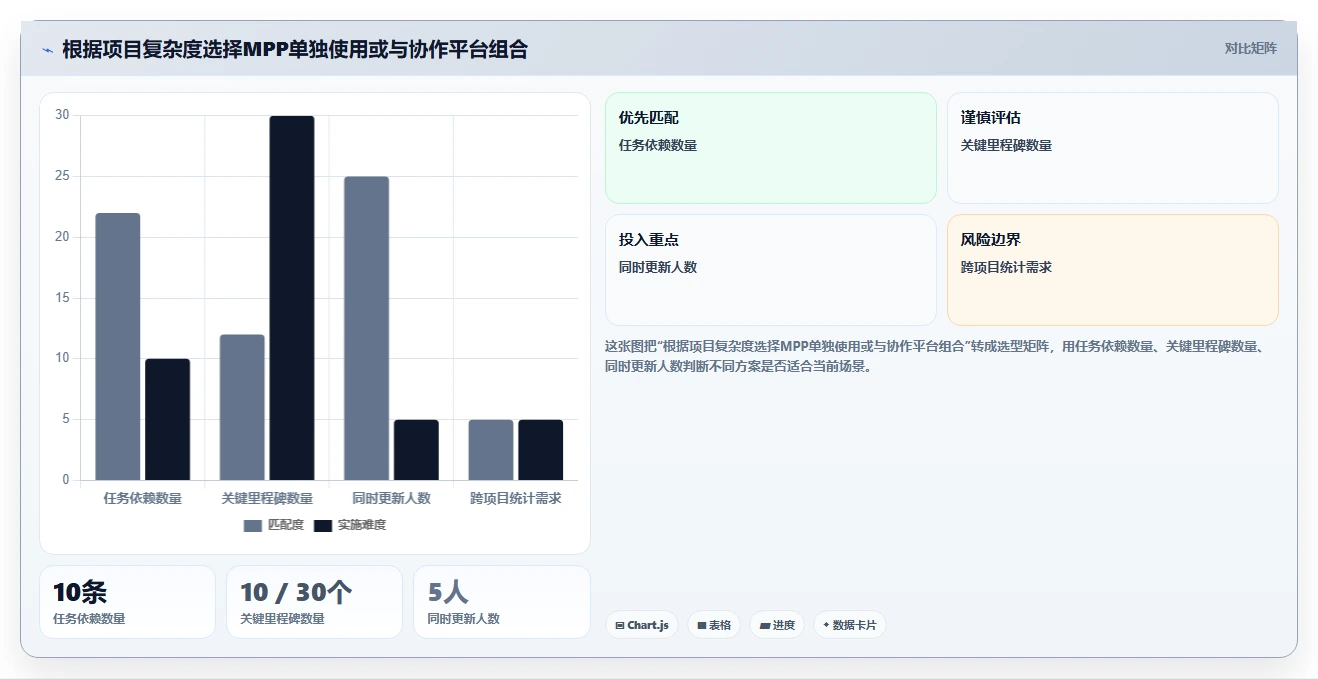
Task: Click the 表格 tag
Action: [x=714, y=625]
